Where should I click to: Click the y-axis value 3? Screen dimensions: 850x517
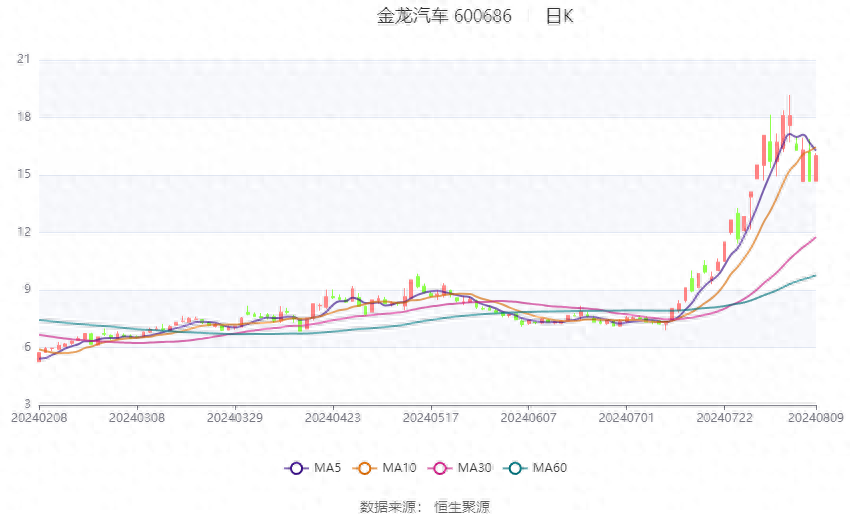coord(27,404)
